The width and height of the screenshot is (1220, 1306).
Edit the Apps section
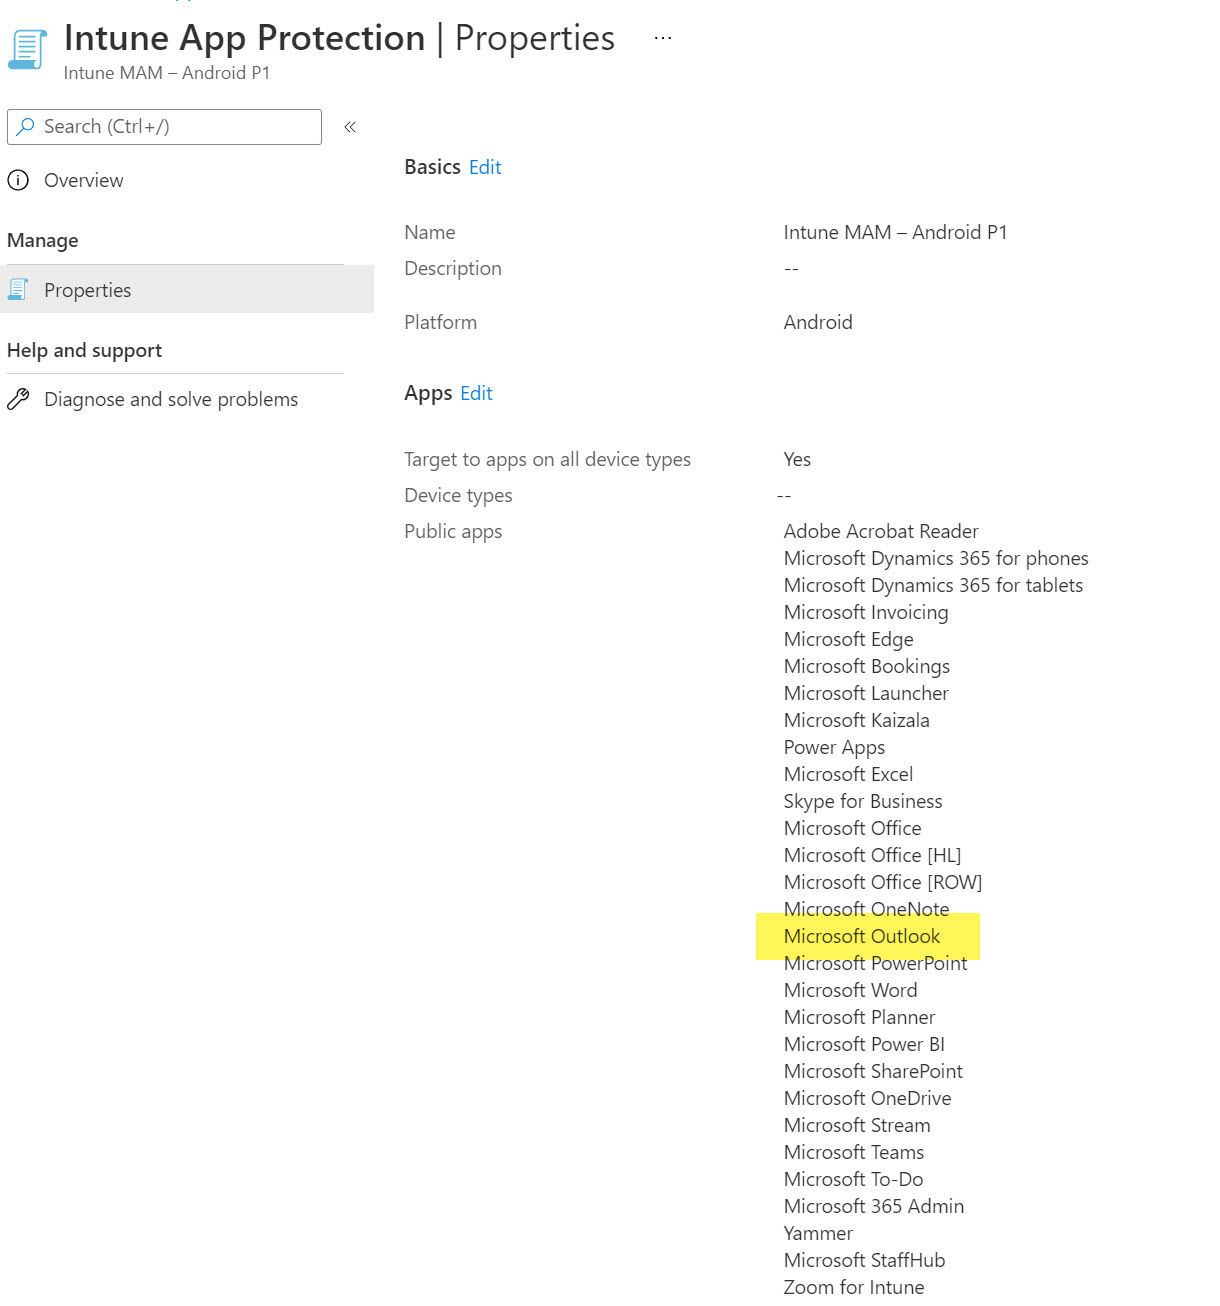475,393
